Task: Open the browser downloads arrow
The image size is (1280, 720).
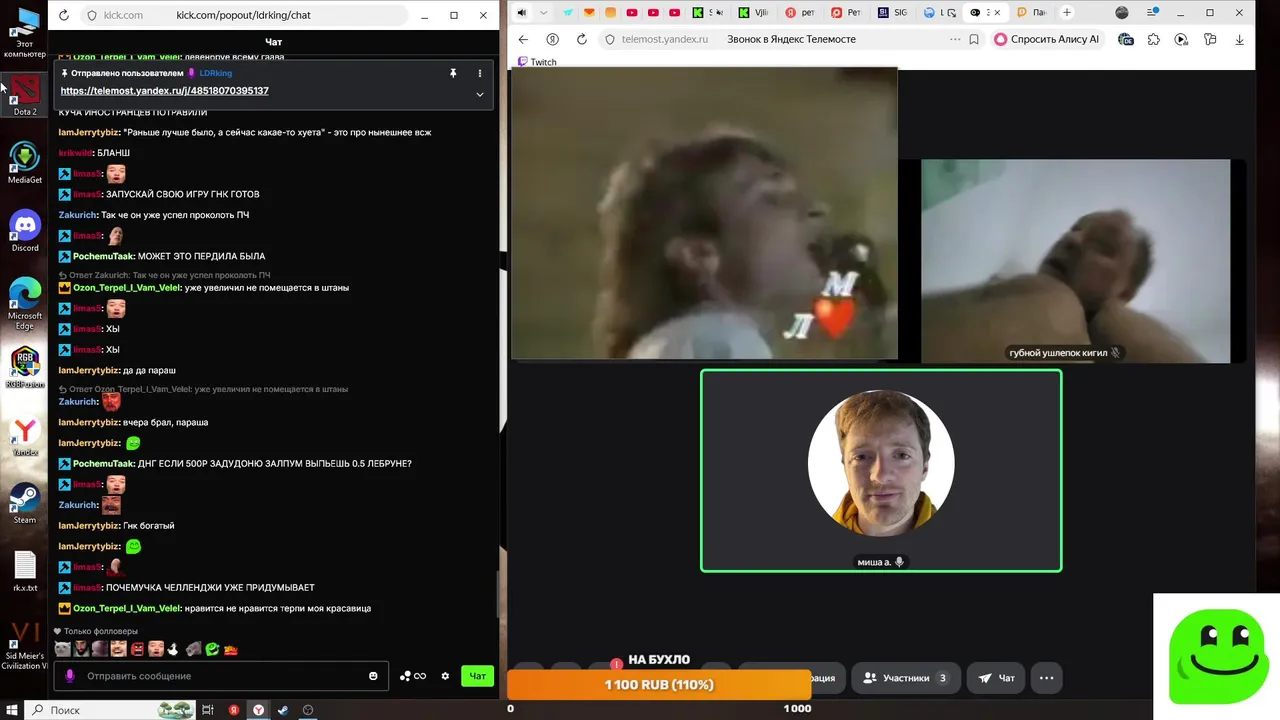Action: coord(1240,39)
